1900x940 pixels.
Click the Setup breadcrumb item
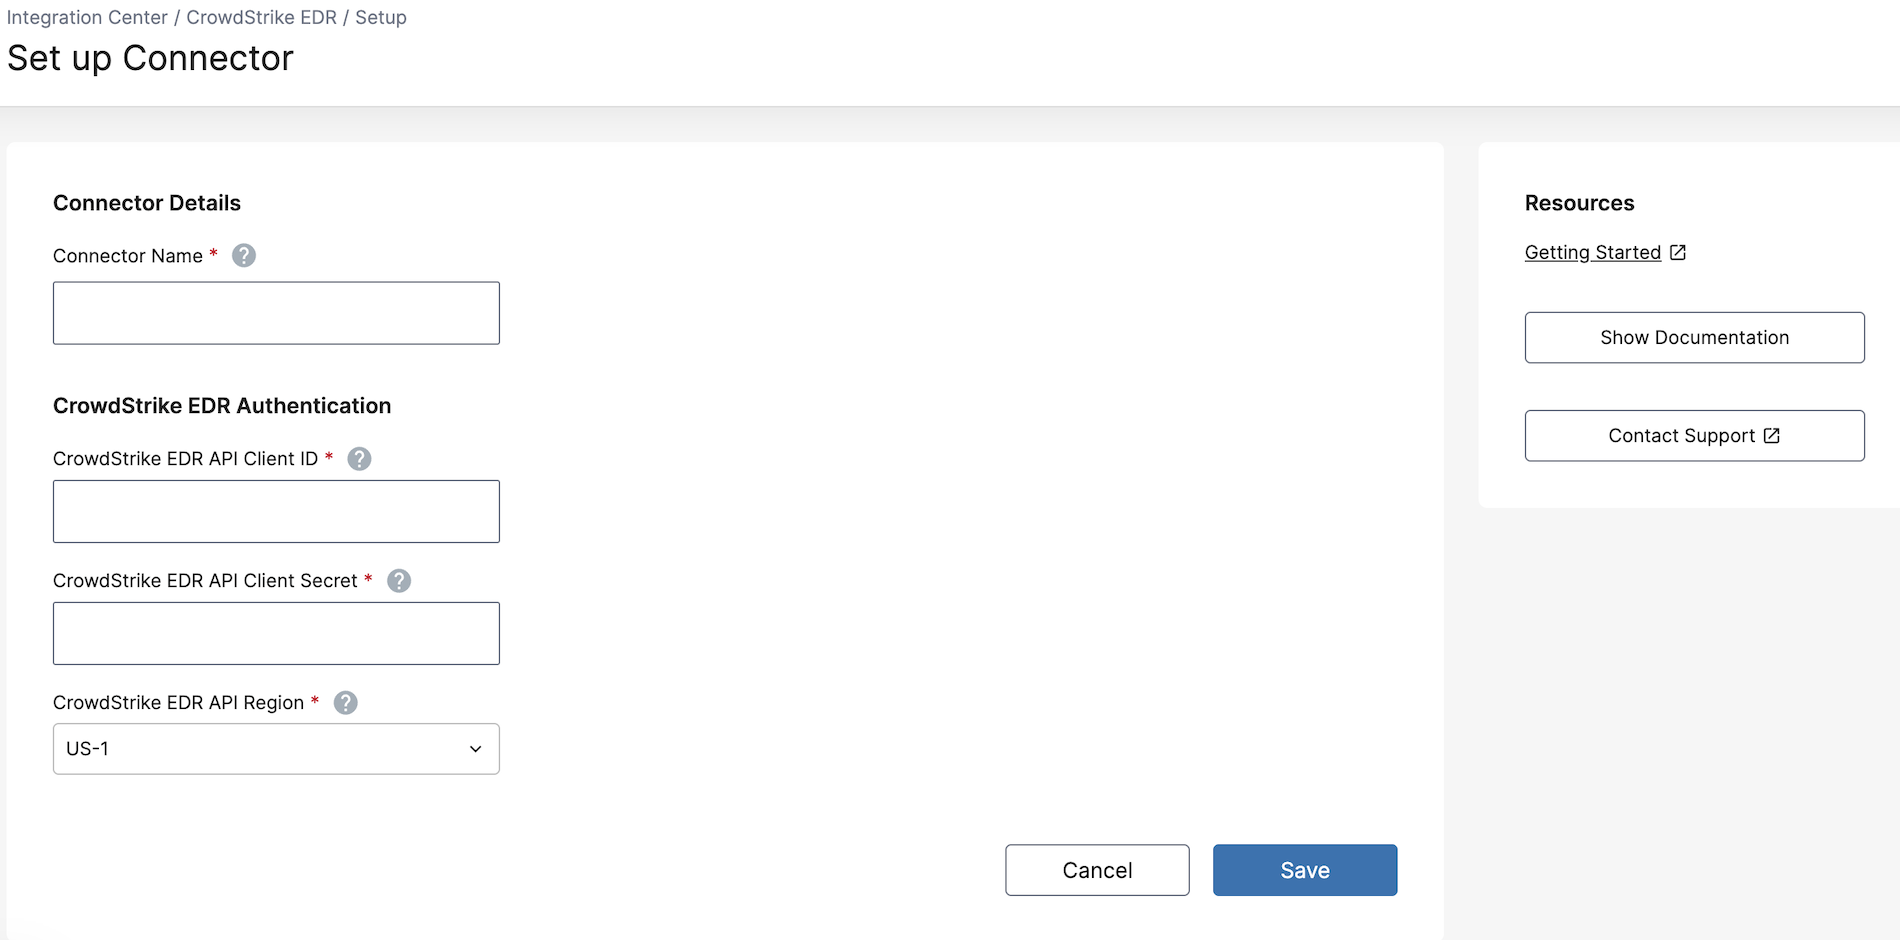(x=381, y=18)
